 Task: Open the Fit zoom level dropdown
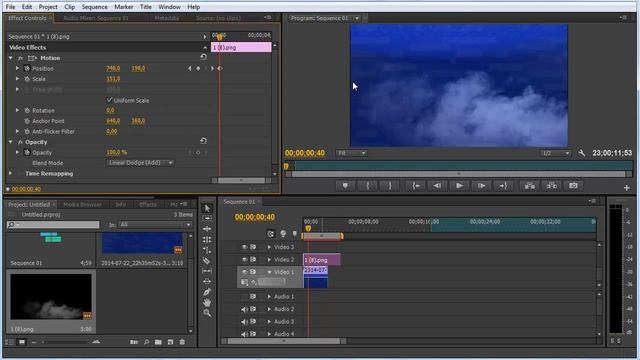pyautogui.click(x=351, y=153)
